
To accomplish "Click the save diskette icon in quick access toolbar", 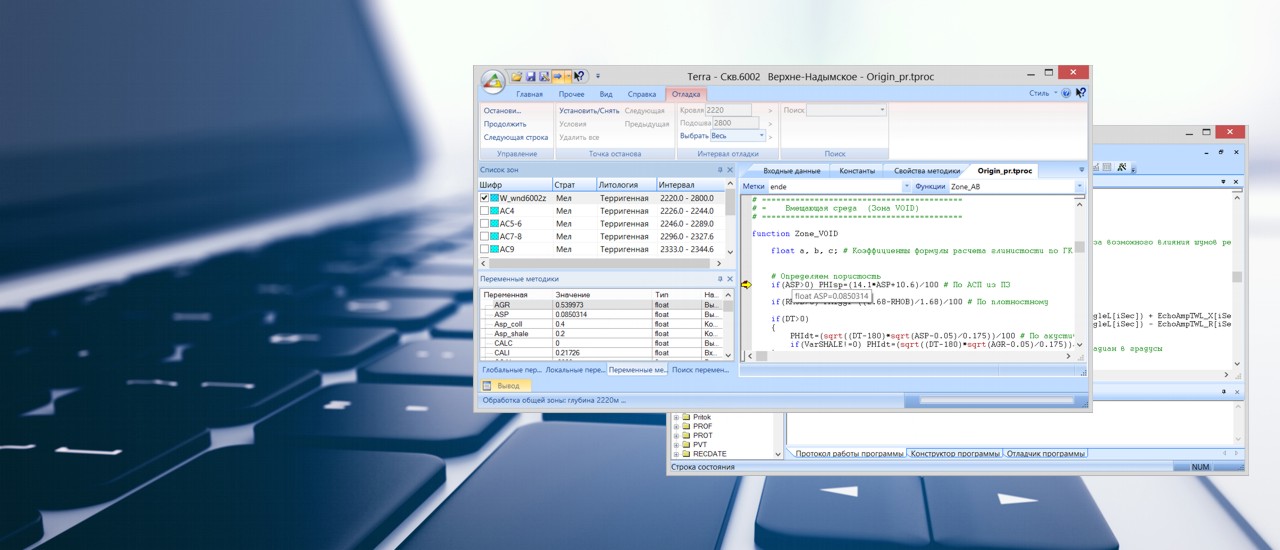I will tap(530, 76).
